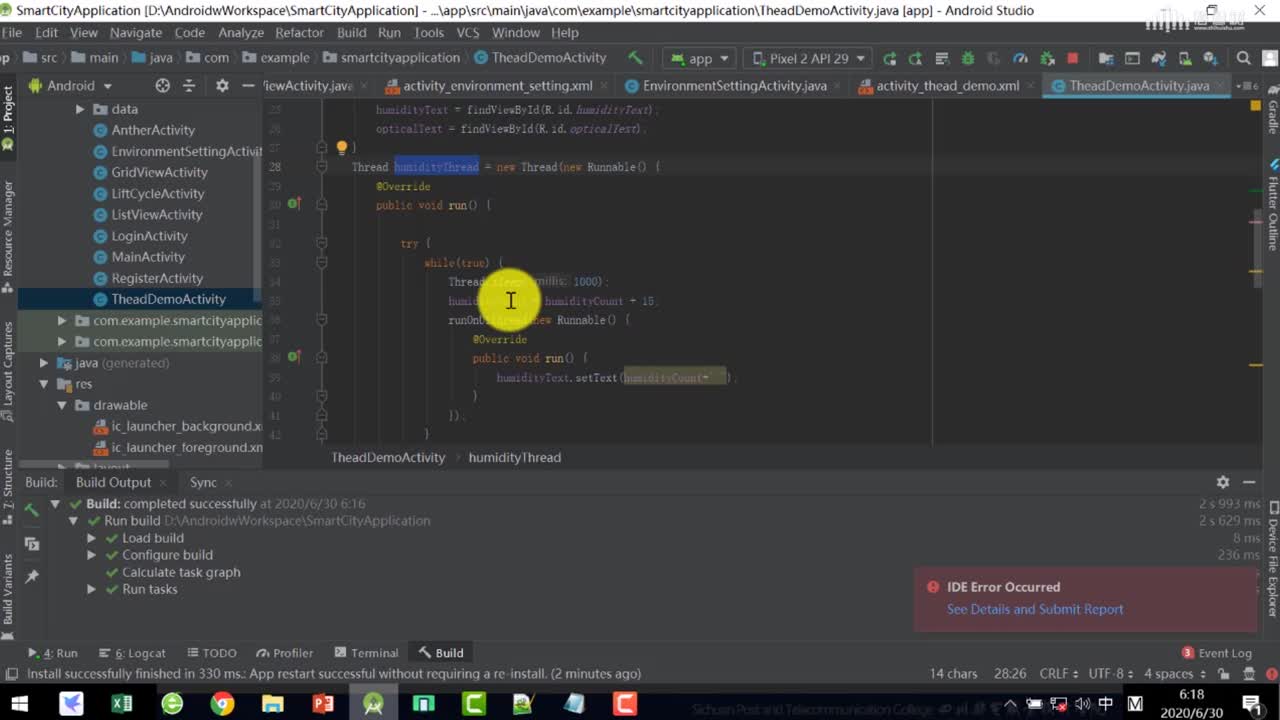
Task: Switch to EnvironmentSettingActivity.java tab
Action: [734, 86]
